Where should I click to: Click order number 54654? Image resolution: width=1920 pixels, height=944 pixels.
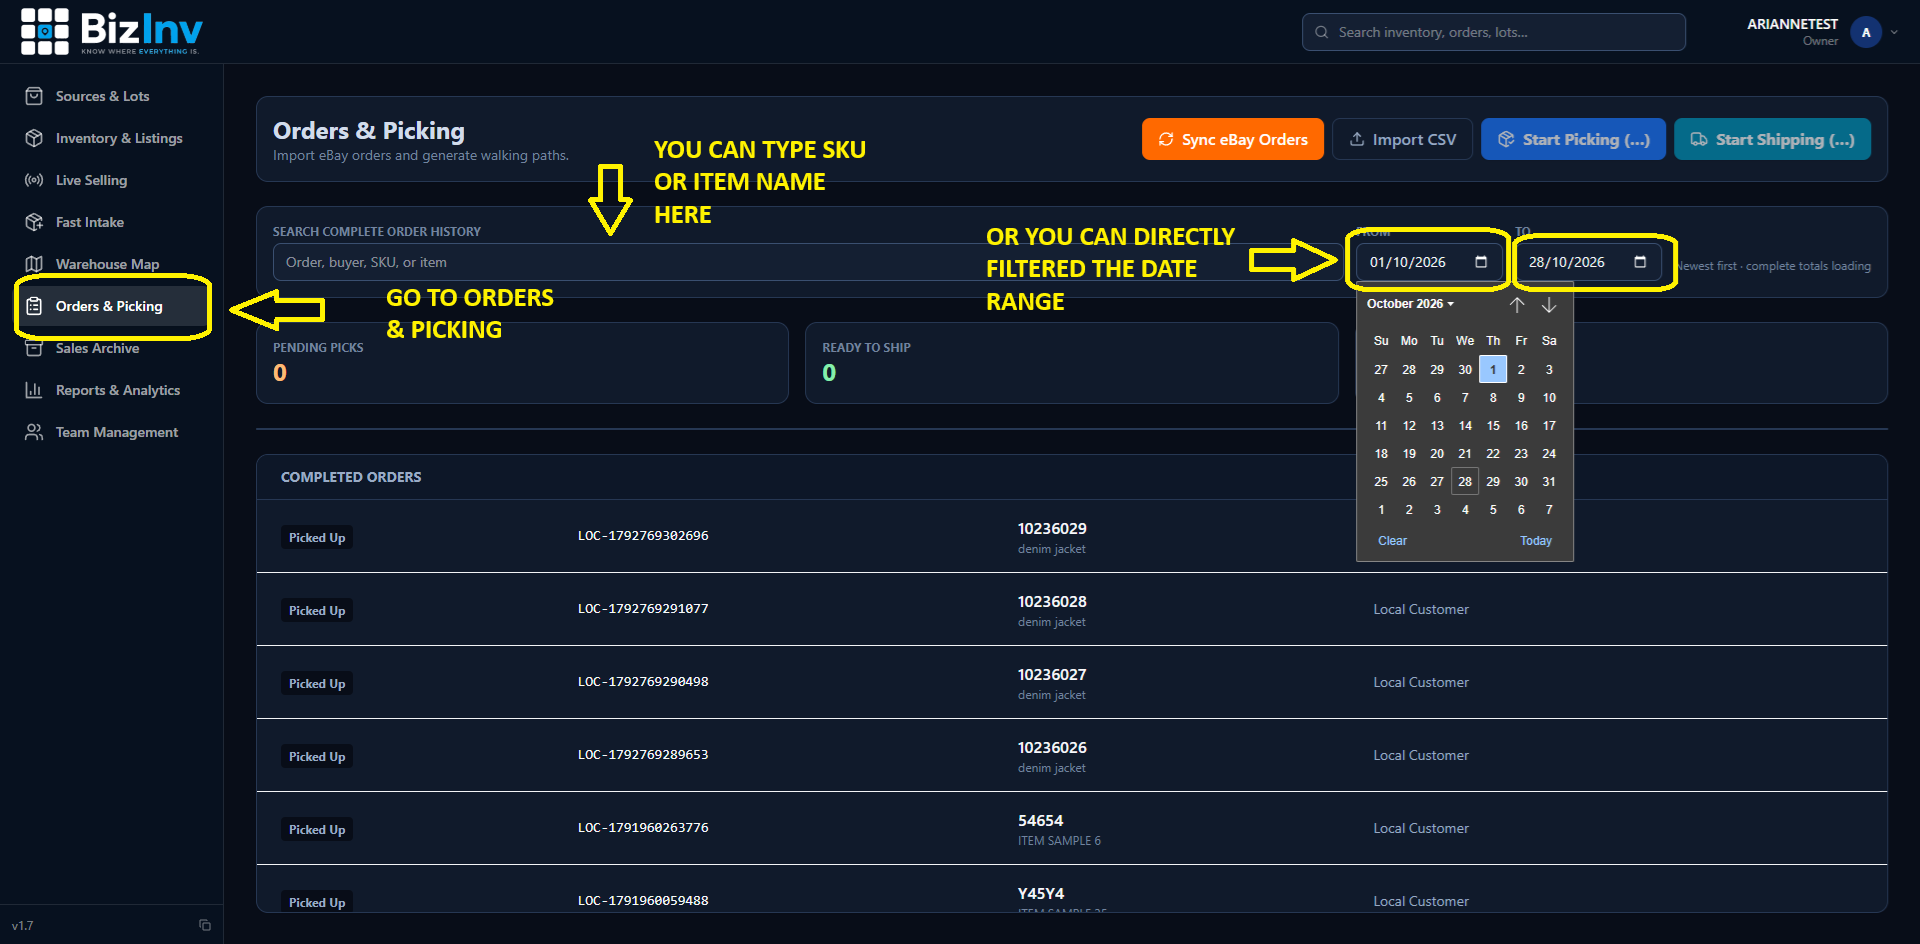point(1040,821)
